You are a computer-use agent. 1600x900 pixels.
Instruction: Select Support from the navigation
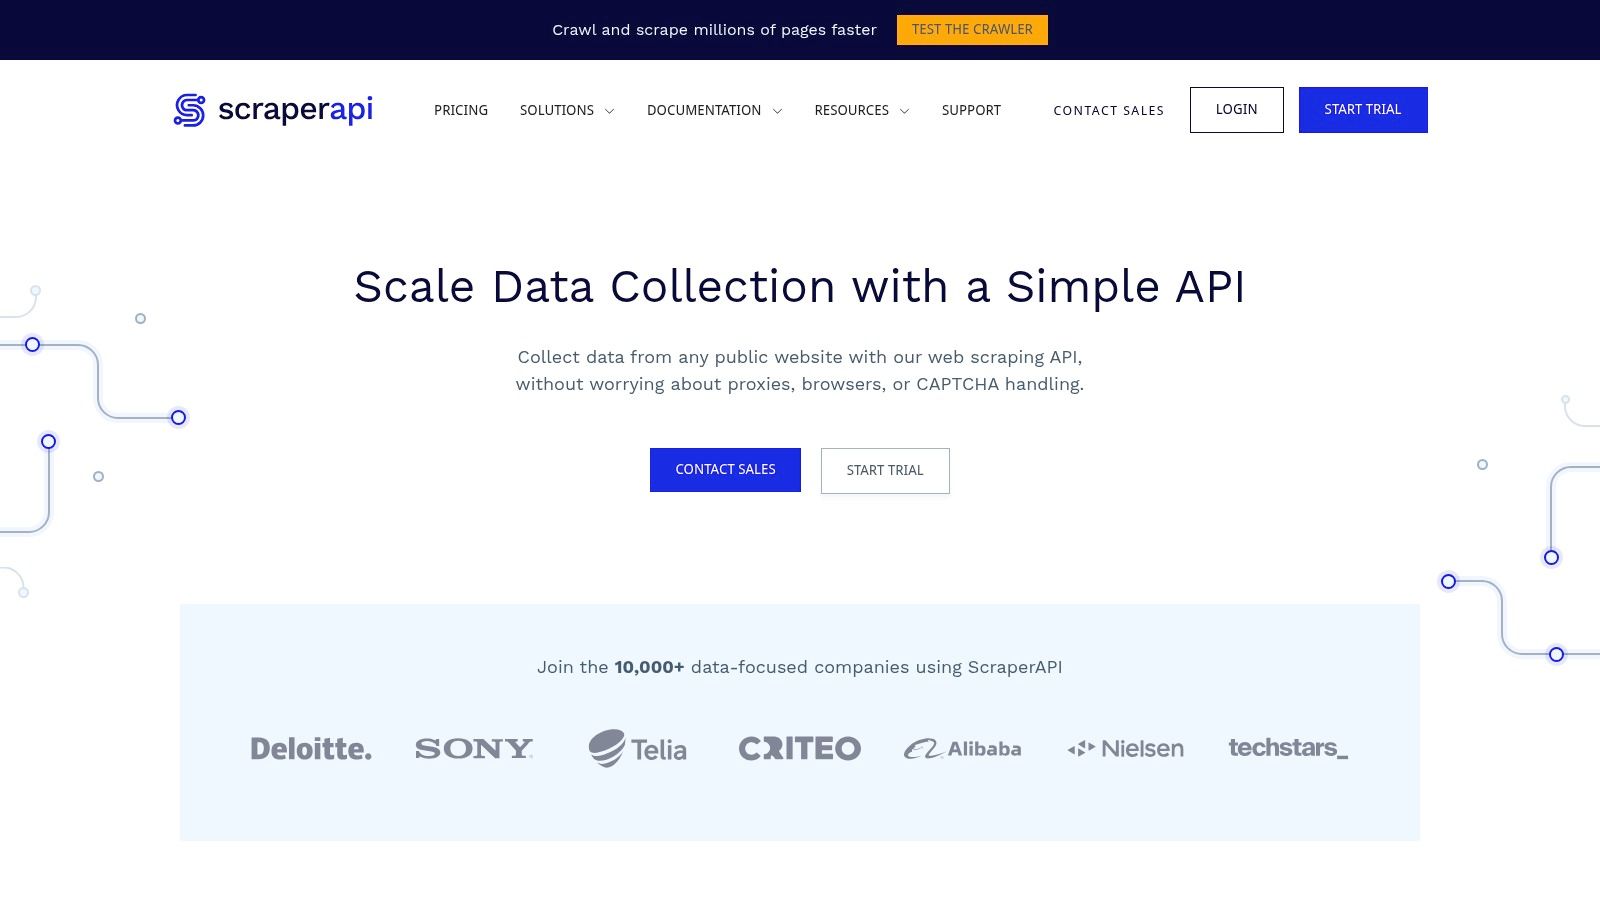tap(970, 110)
